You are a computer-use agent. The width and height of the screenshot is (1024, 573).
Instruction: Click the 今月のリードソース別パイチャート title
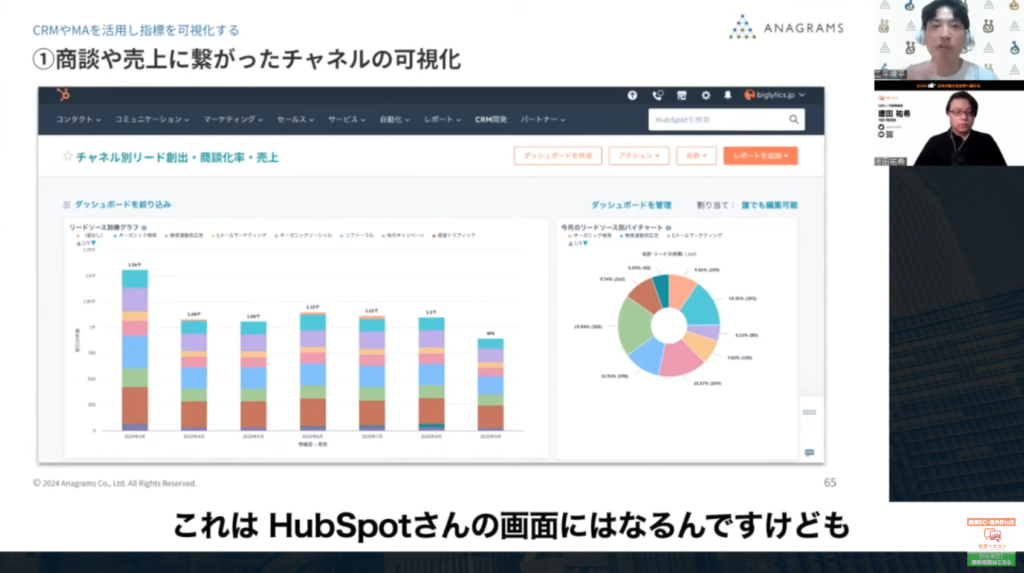tap(612, 227)
